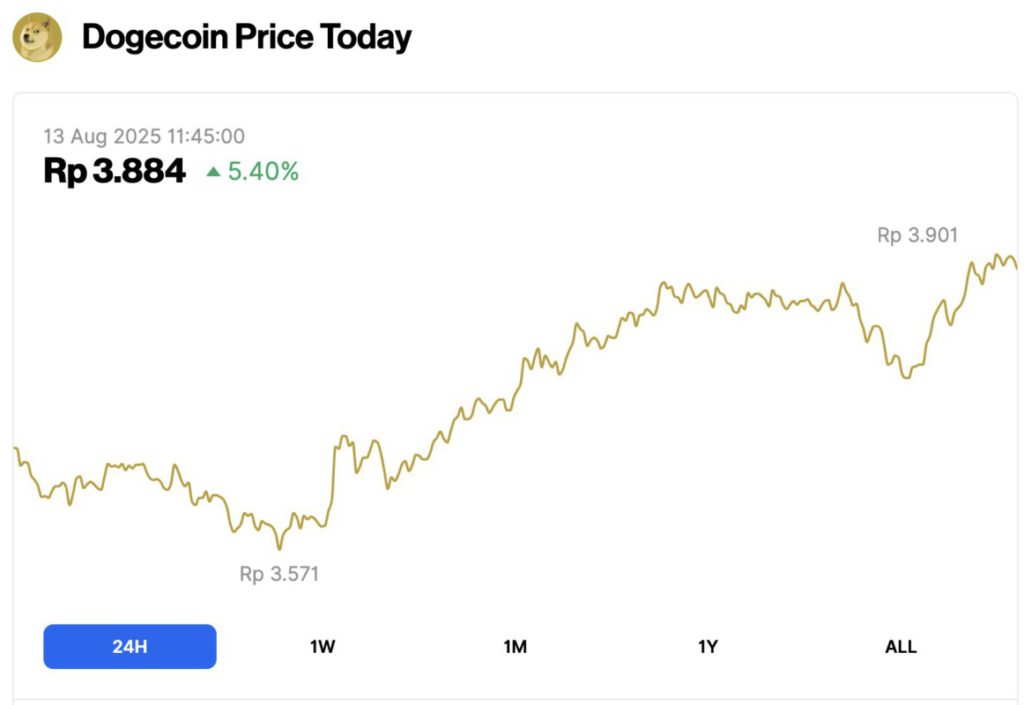
Task: Click the Rp 3.901 high label
Action: click(916, 235)
